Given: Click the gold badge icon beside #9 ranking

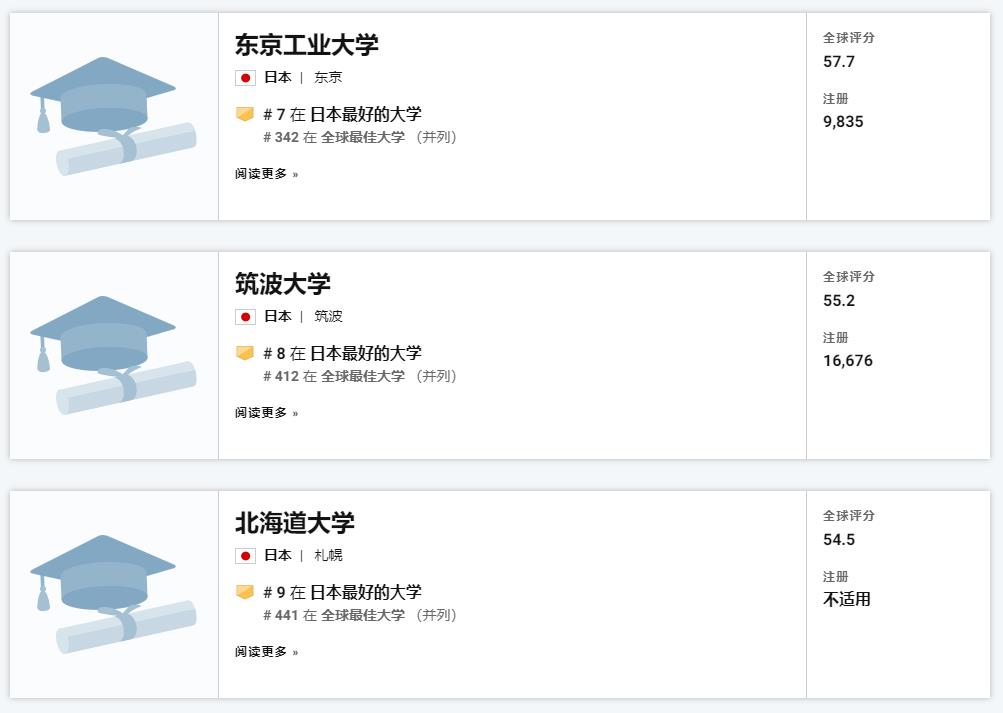Looking at the screenshot, I should (x=245, y=592).
